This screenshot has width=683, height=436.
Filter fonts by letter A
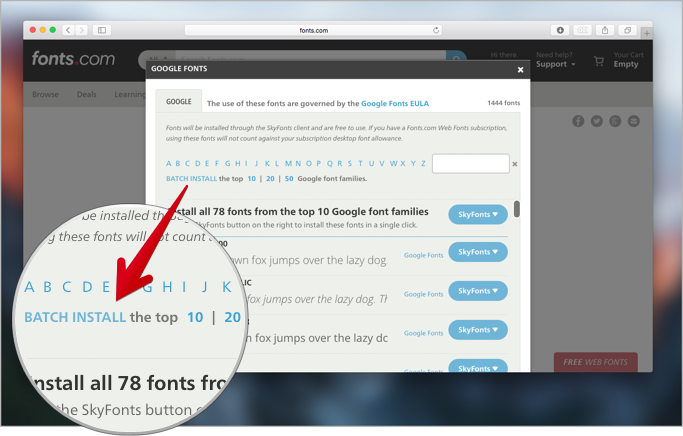[169, 164]
